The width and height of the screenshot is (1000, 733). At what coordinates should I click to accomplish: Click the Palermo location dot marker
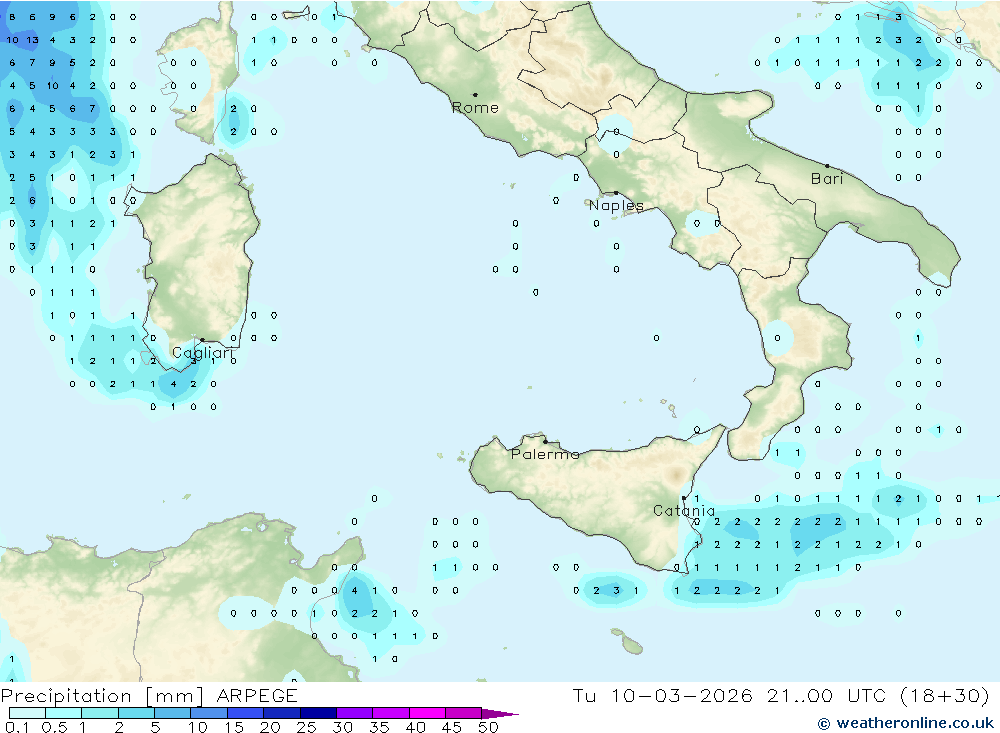pos(545,441)
